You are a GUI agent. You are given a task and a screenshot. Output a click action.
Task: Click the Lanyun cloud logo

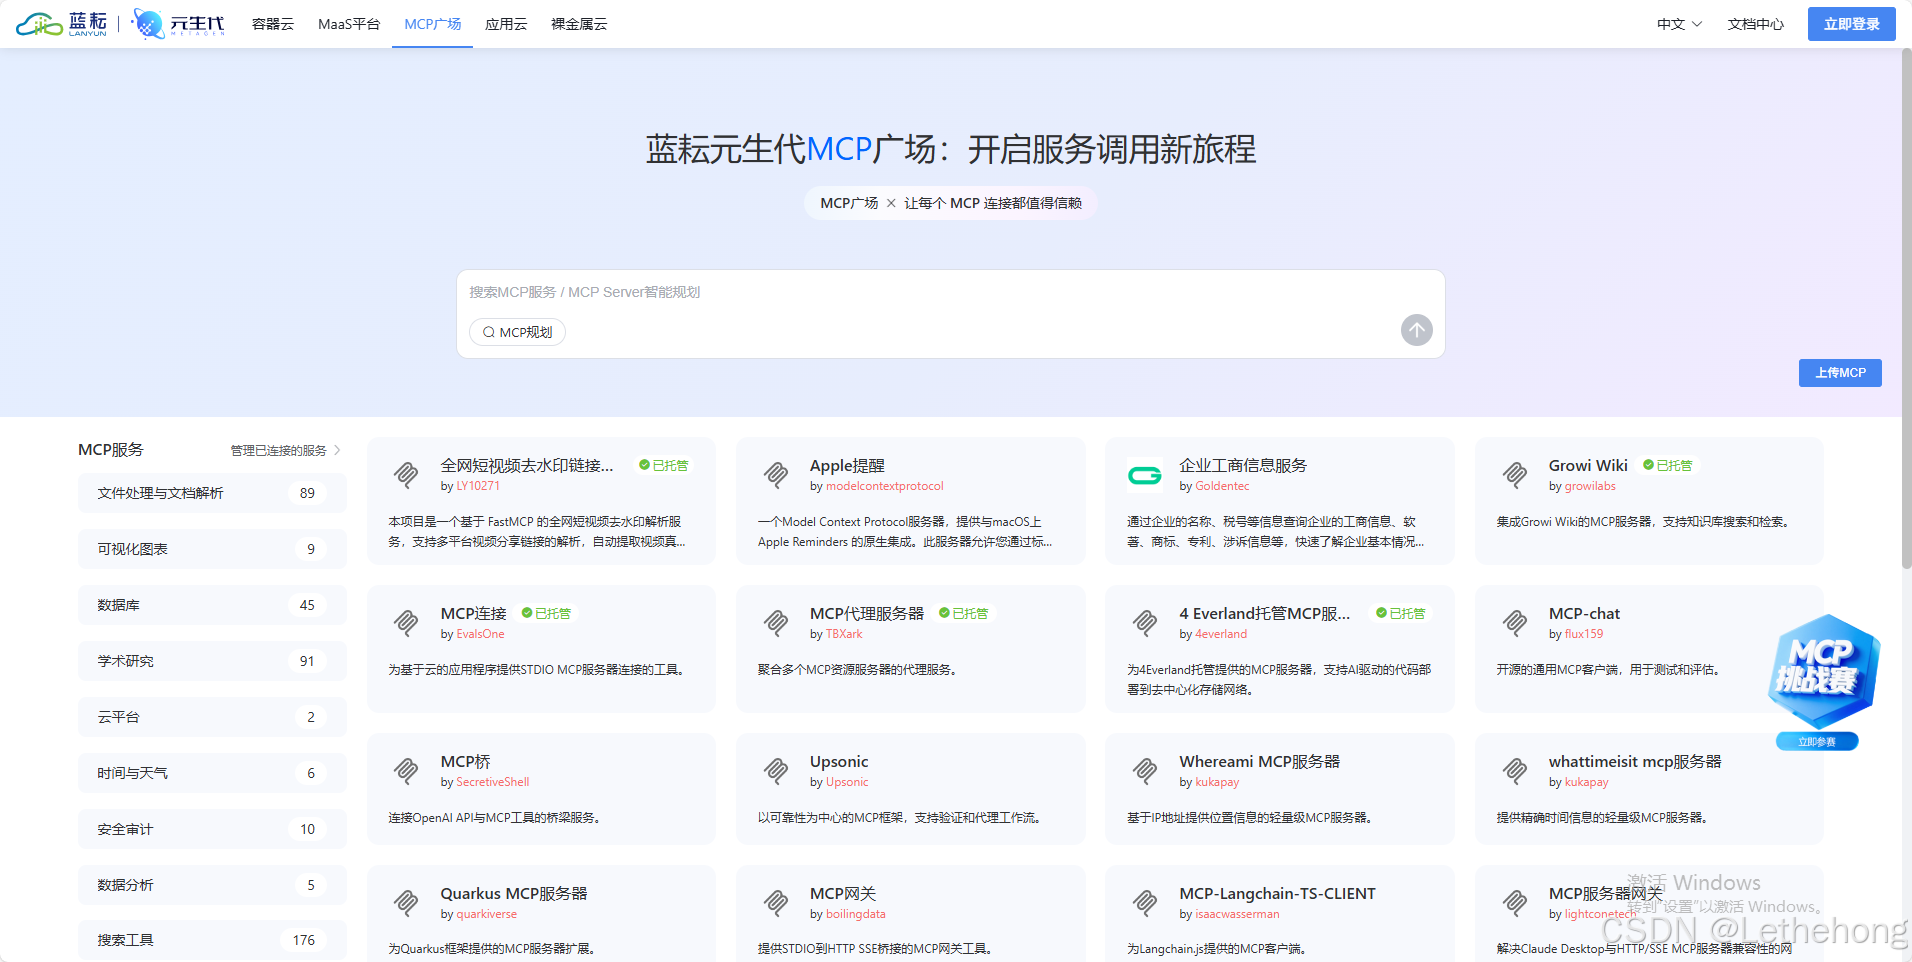coord(61,24)
